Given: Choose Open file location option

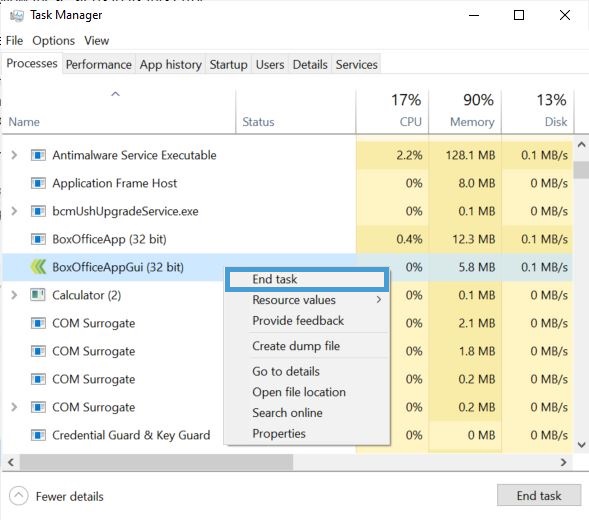Looking at the screenshot, I should coord(307,392).
